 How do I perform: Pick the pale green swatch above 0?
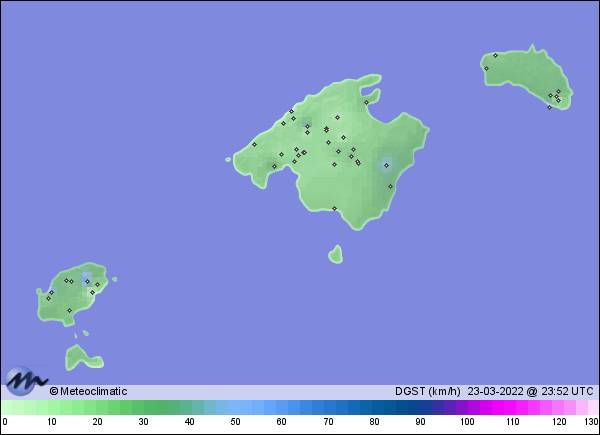(8, 407)
